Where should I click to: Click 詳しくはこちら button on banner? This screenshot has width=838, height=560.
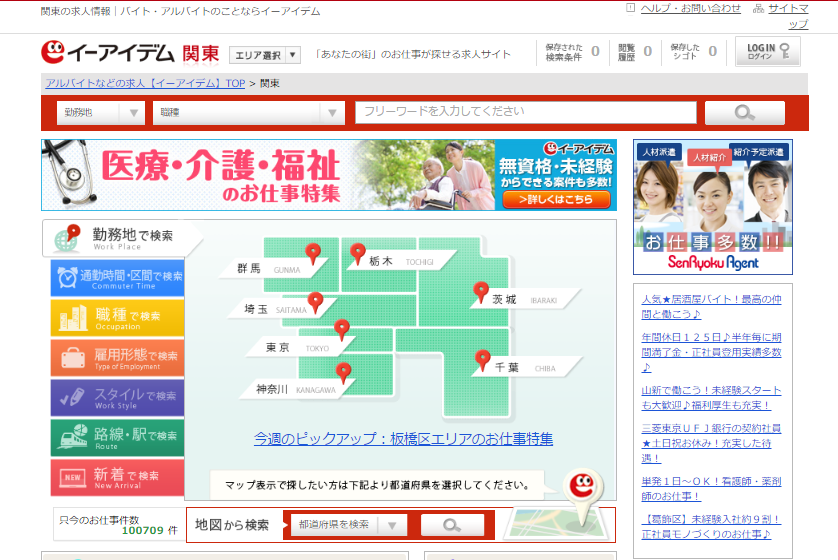coord(556,199)
